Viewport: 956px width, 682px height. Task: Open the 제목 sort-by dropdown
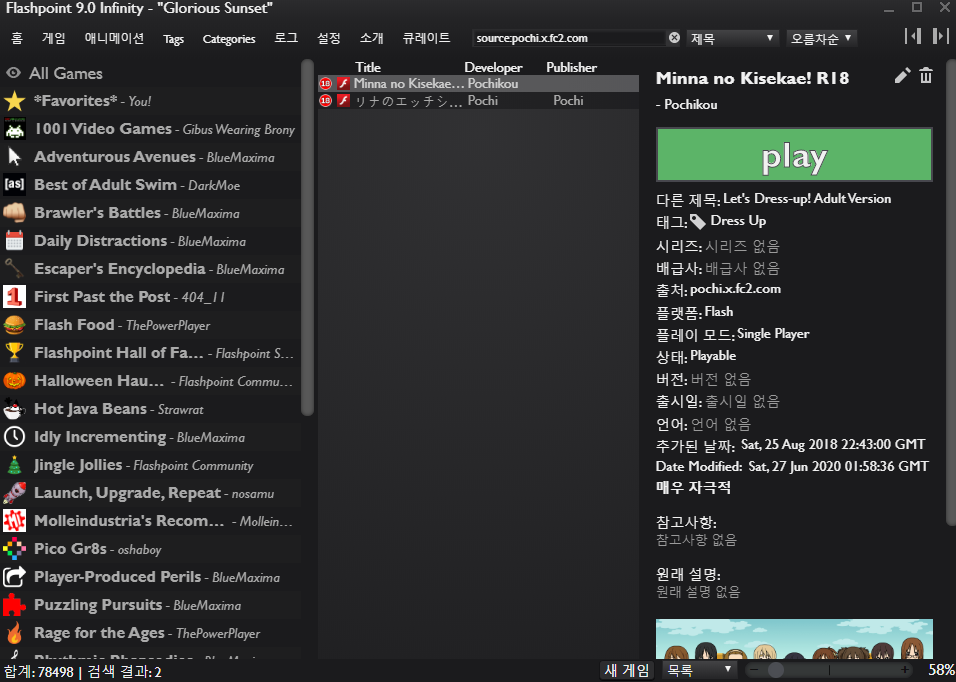tap(732, 38)
